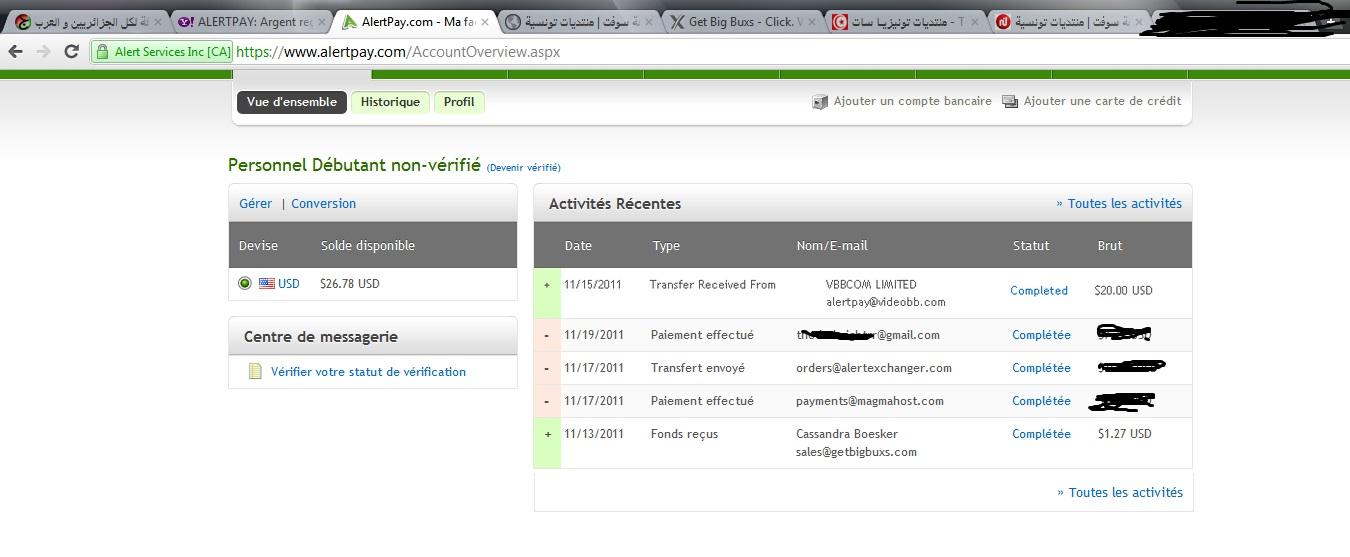The image size is (1350, 557).
Task: Click the $26.78 USD available balance
Action: 350,284
